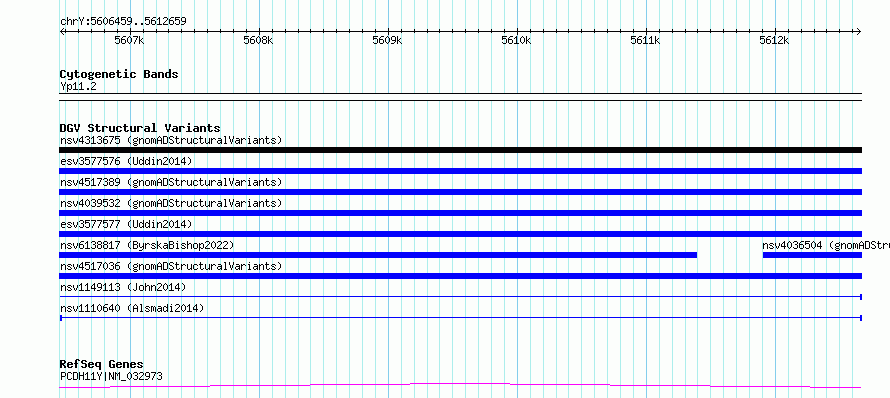Screen dimensions: 890x398
Task: Open variant esv3577577 (Uddin2014) label
Action: click(126, 224)
